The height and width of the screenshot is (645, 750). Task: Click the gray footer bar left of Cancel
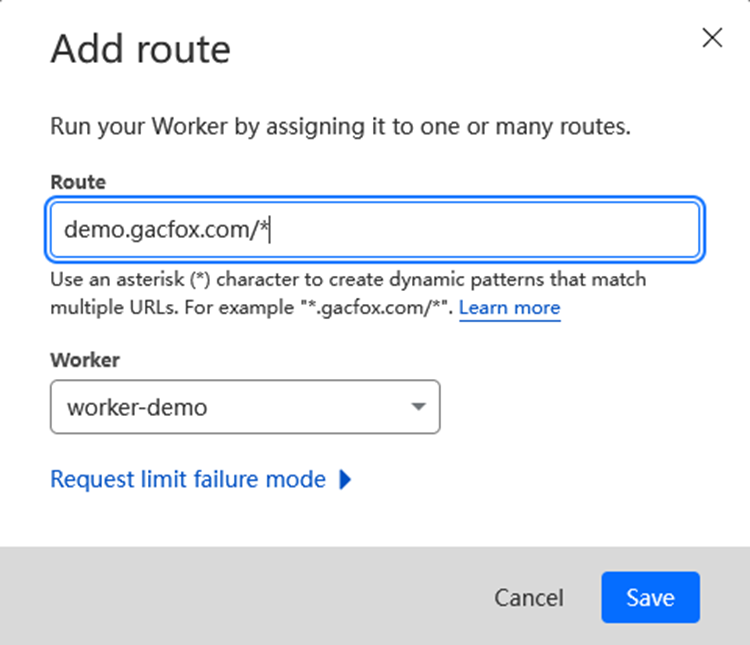coord(250,598)
